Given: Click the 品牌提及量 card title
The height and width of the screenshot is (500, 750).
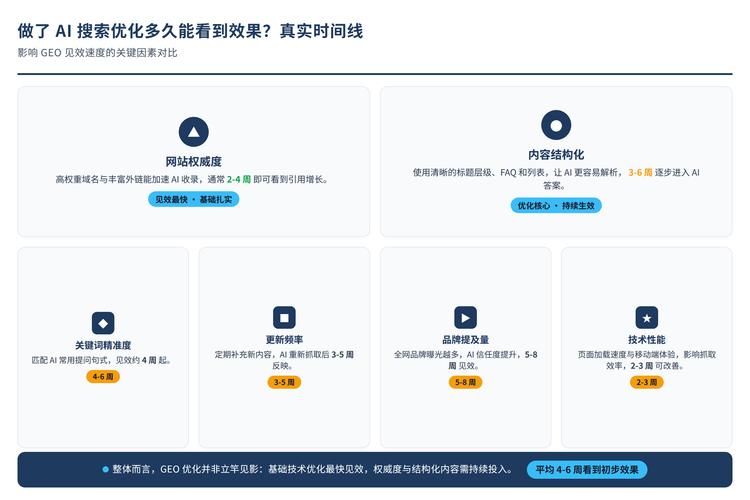Looking at the screenshot, I should pyautogui.click(x=465, y=340).
